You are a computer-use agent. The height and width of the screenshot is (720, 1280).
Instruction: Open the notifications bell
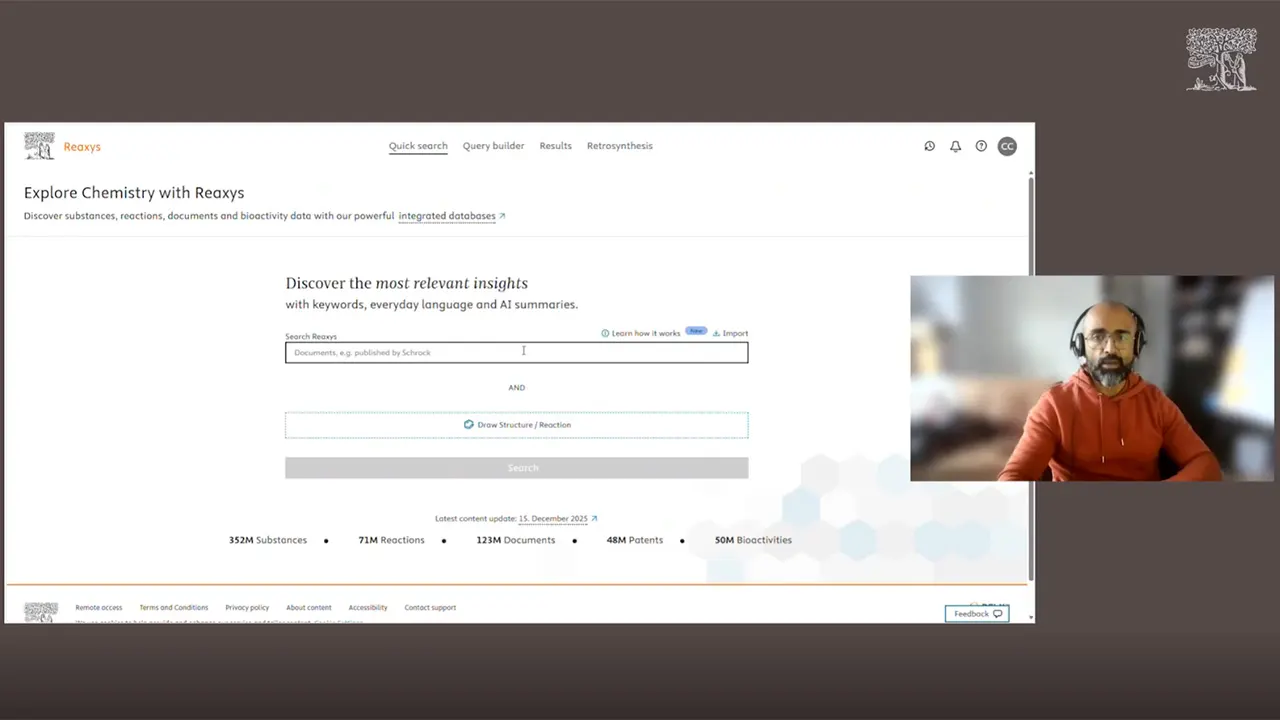tap(955, 146)
